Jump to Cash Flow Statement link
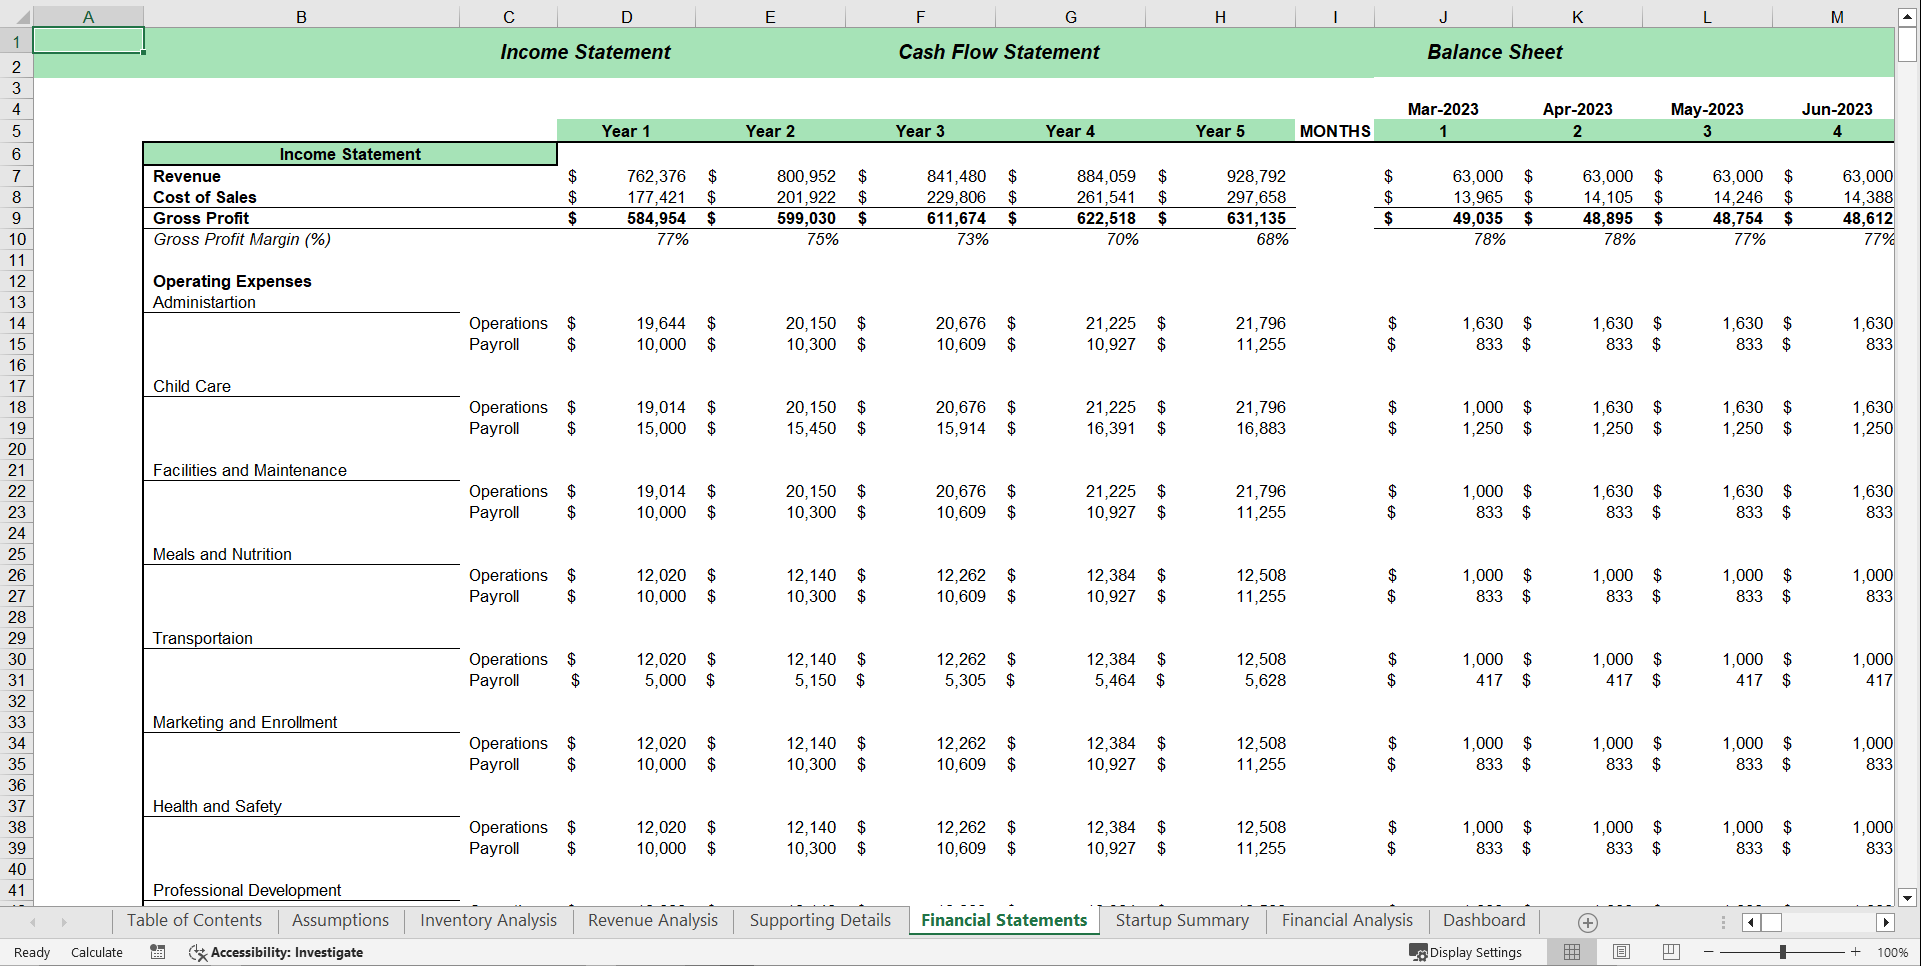 pyautogui.click(x=998, y=52)
